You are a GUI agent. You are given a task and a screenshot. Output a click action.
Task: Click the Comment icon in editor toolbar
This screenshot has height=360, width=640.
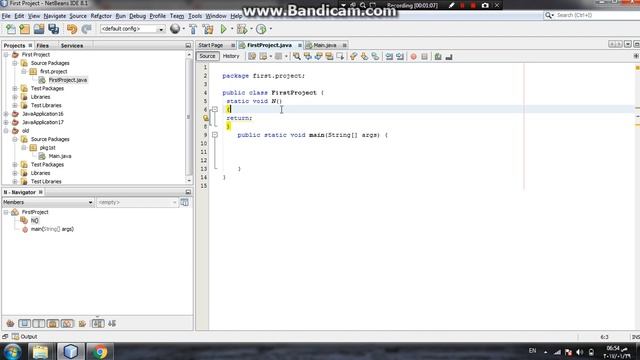click(x=438, y=57)
